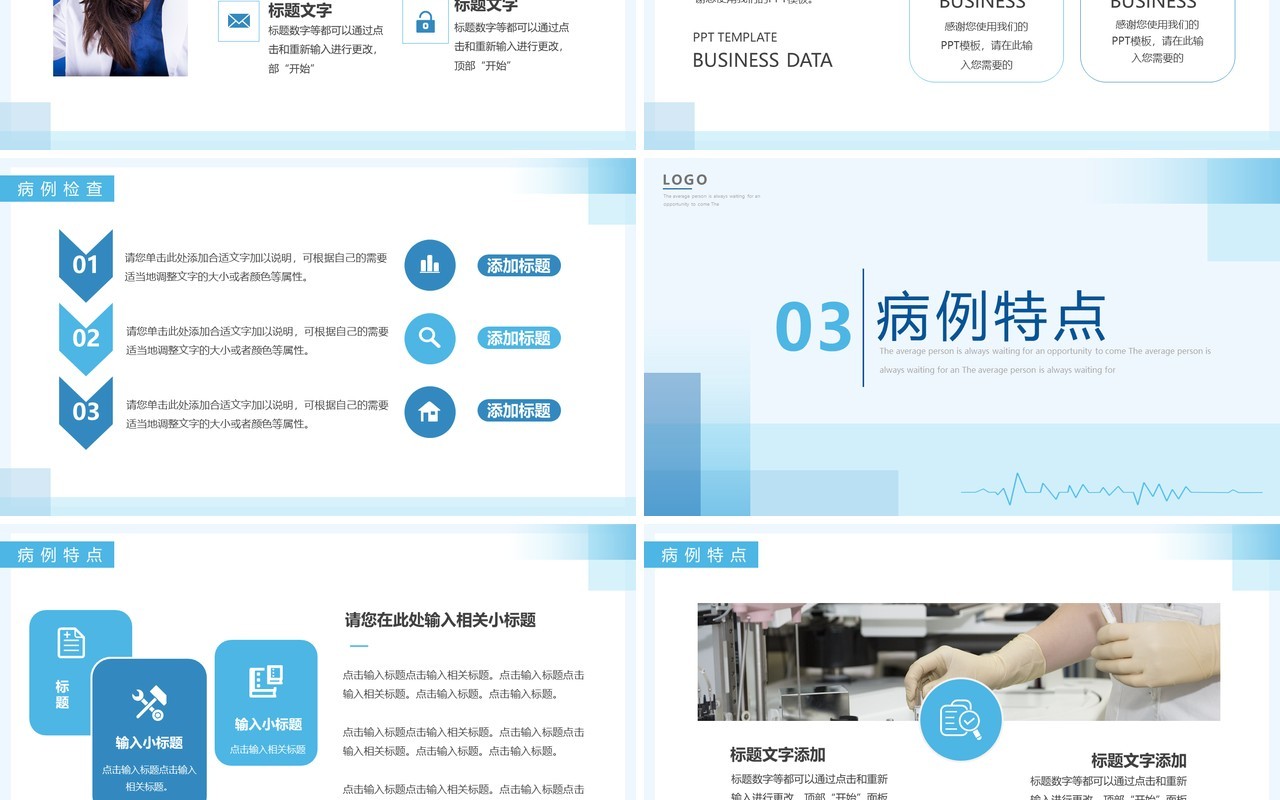Click the document checkmark icon on lab photo
The width and height of the screenshot is (1280, 800).
point(961,719)
